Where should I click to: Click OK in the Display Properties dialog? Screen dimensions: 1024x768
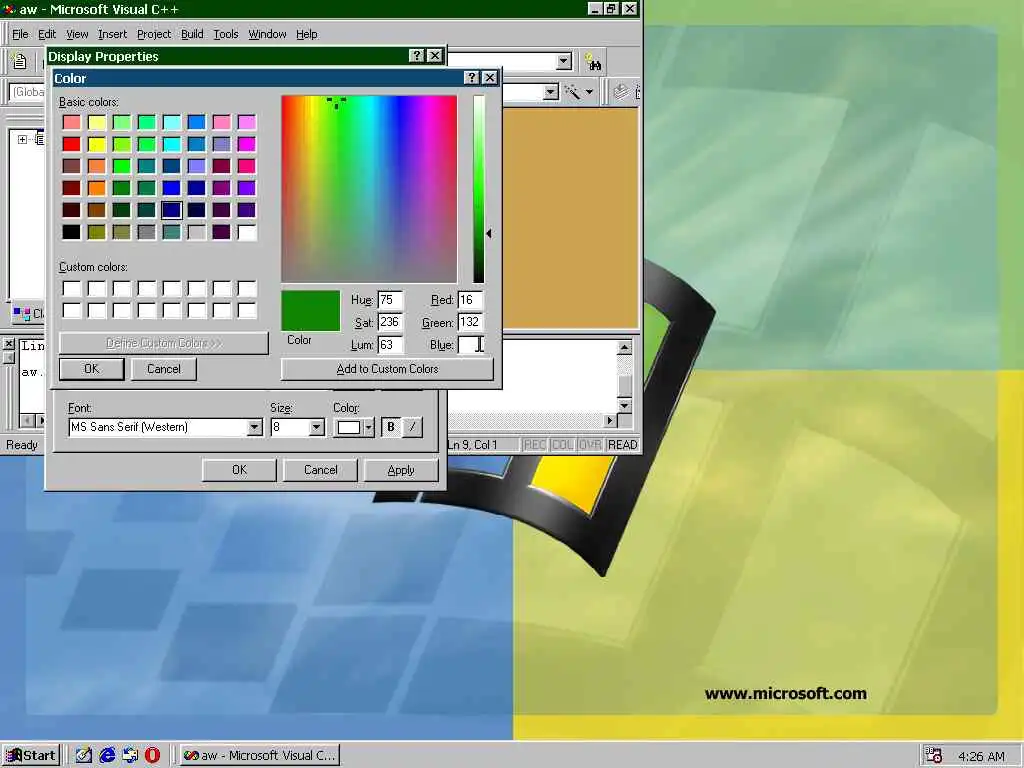(x=239, y=470)
